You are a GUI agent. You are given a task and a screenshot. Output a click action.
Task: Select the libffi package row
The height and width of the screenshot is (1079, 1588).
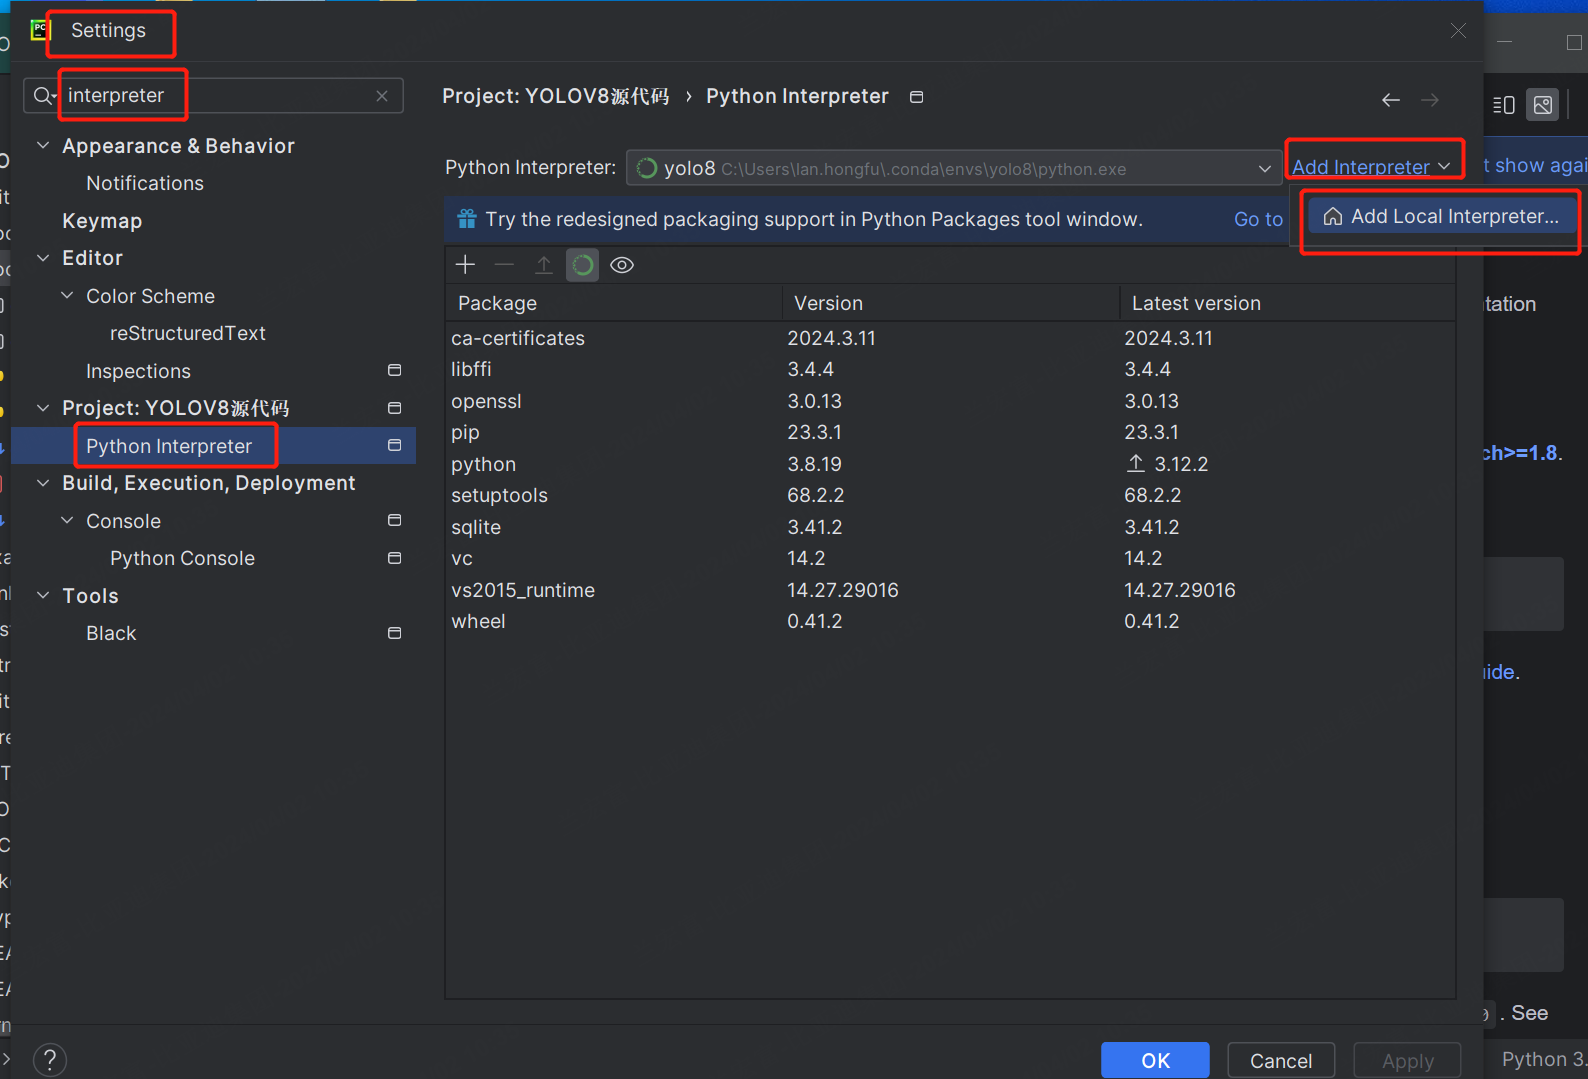950,369
